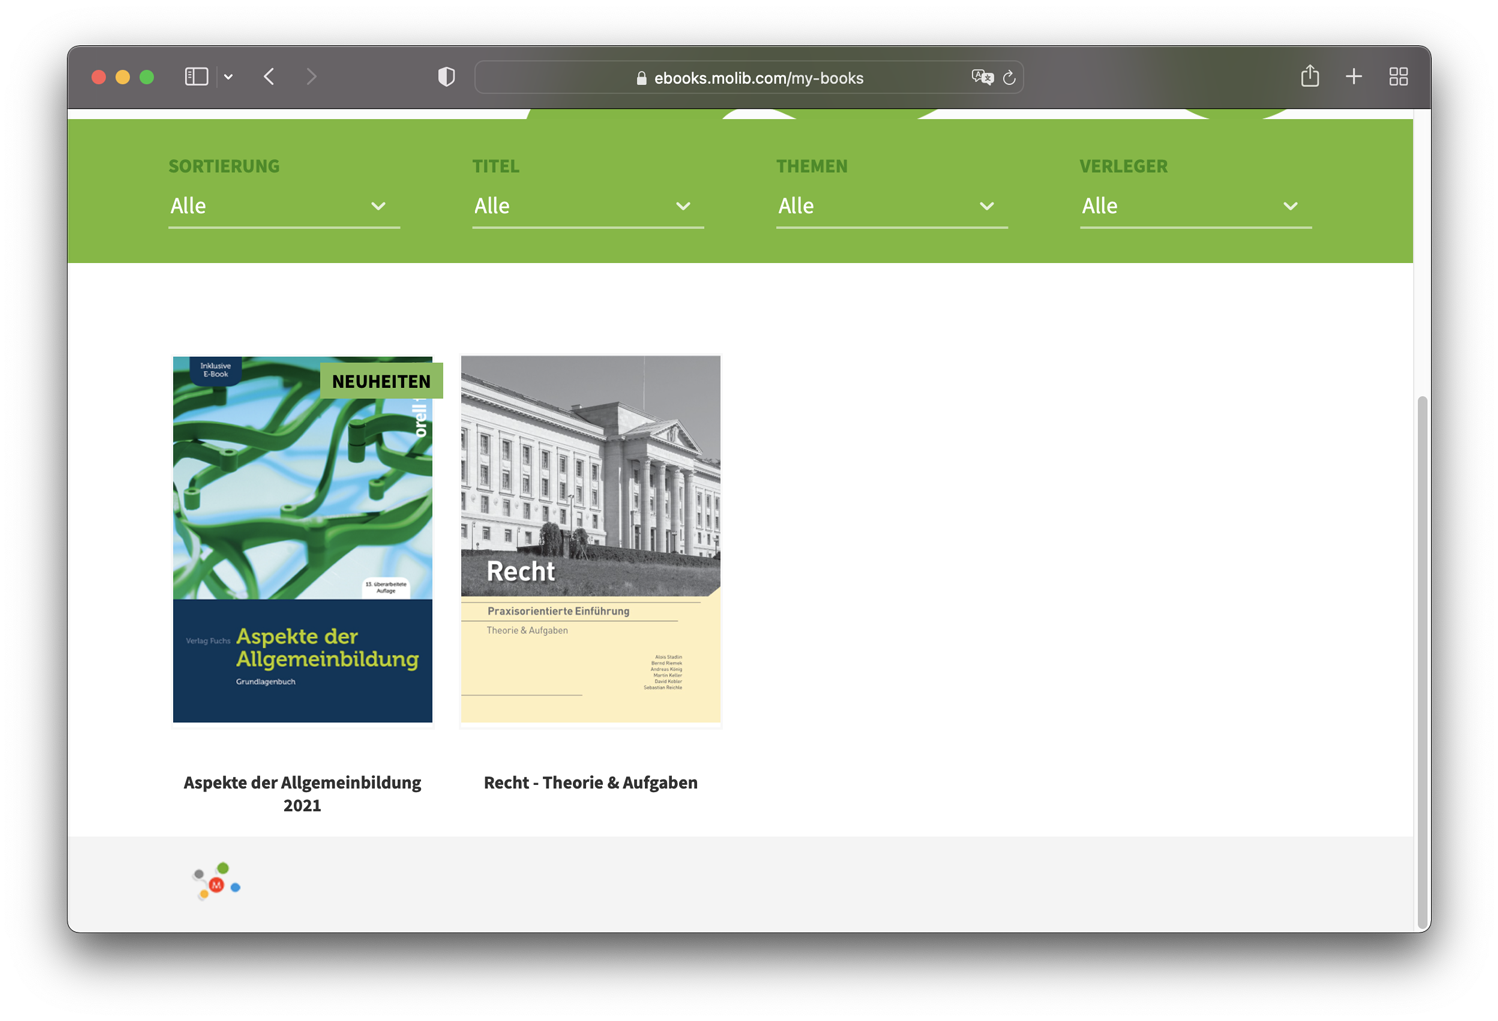Image resolution: width=1498 pixels, height=1021 pixels.
Task: Expand the Sortierung dropdown
Action: coord(283,206)
